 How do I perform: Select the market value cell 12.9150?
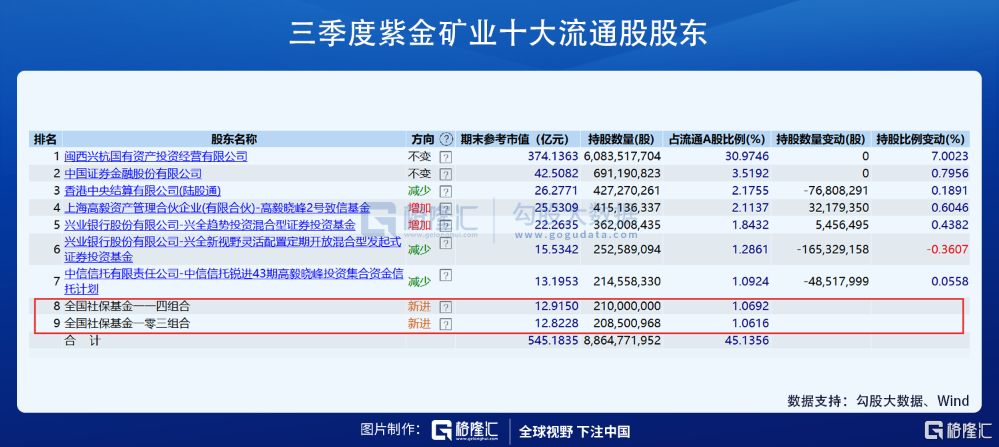pos(557,306)
